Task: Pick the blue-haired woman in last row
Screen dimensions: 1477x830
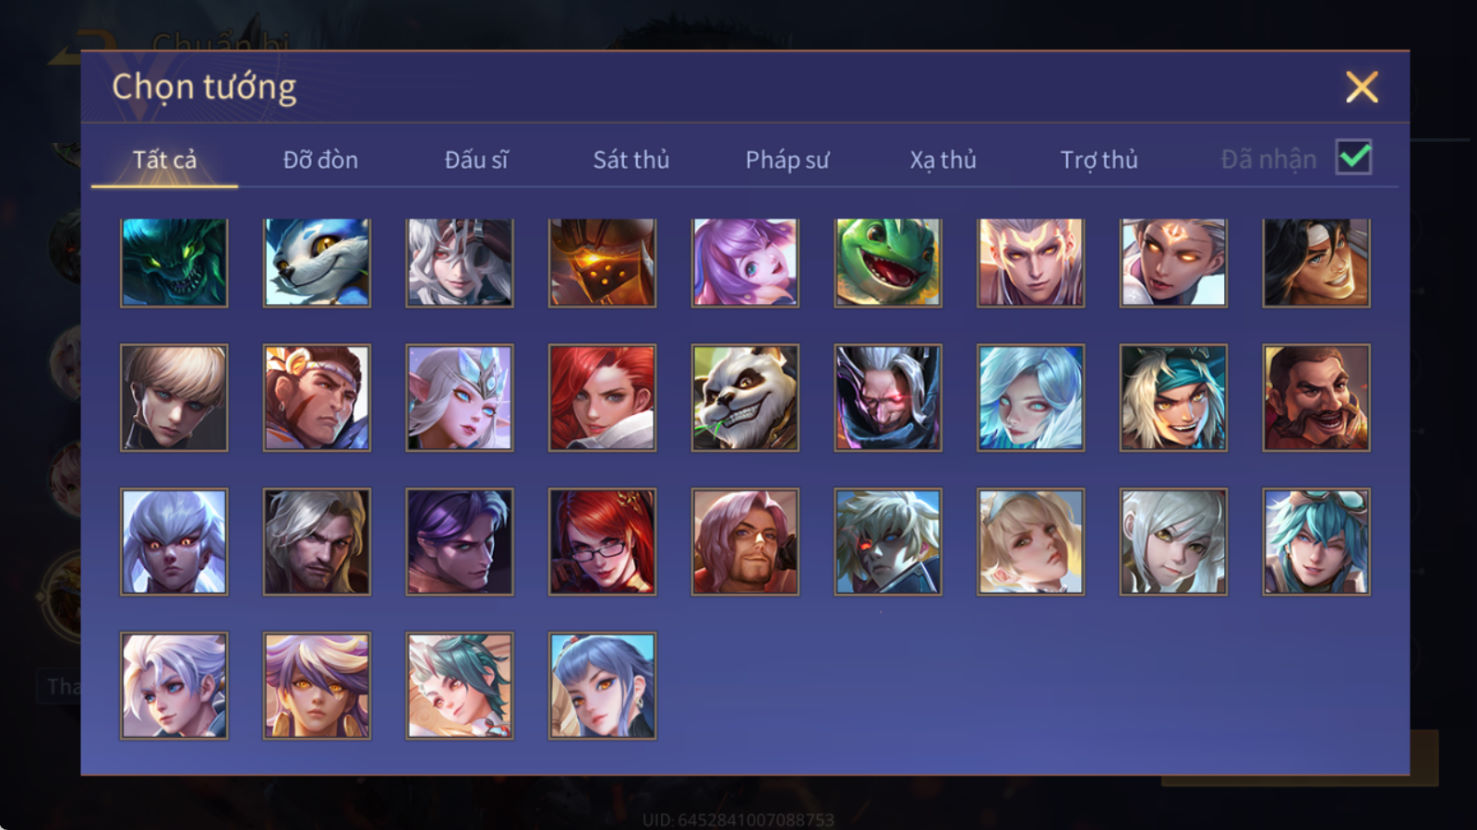Action: 602,686
